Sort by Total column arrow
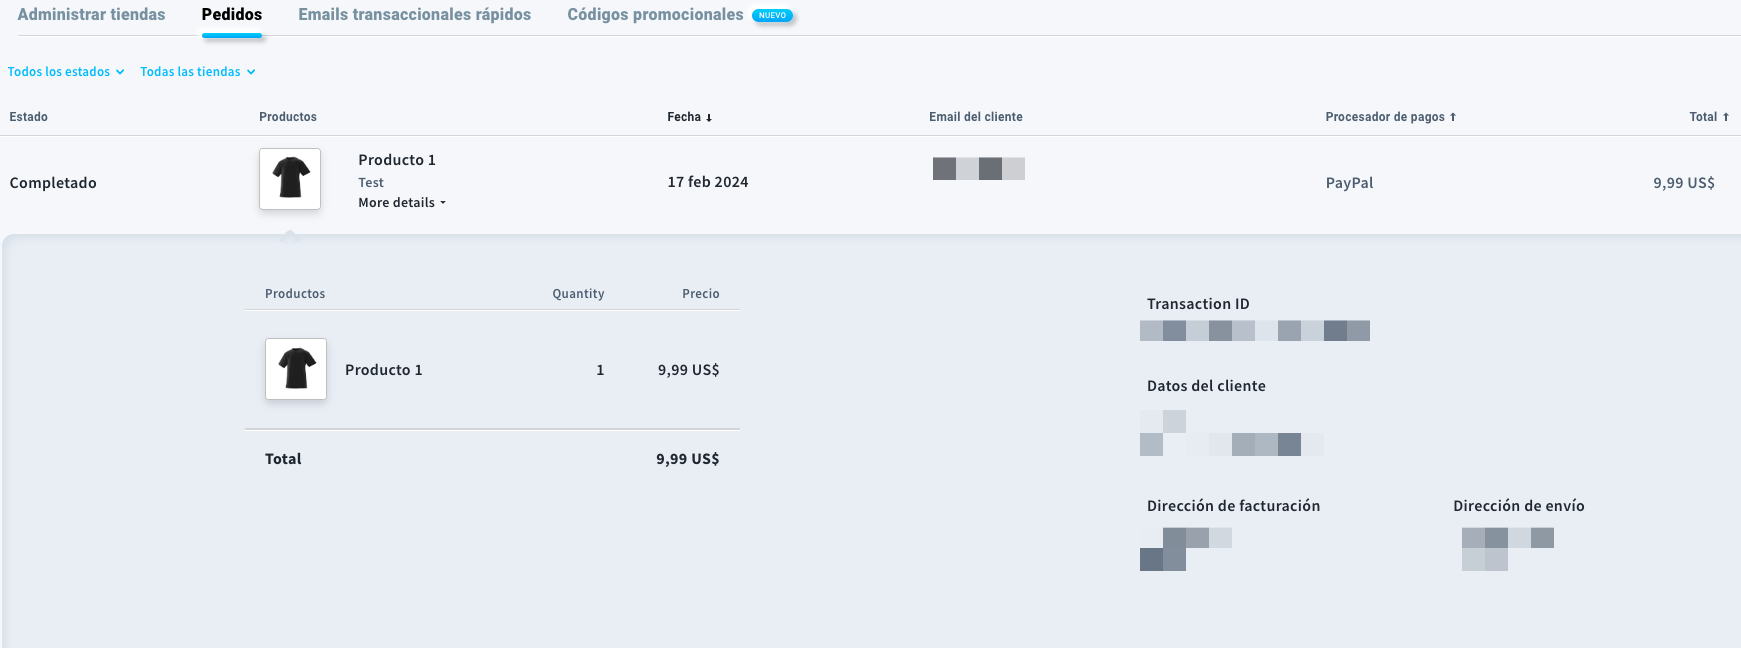 pos(1726,117)
